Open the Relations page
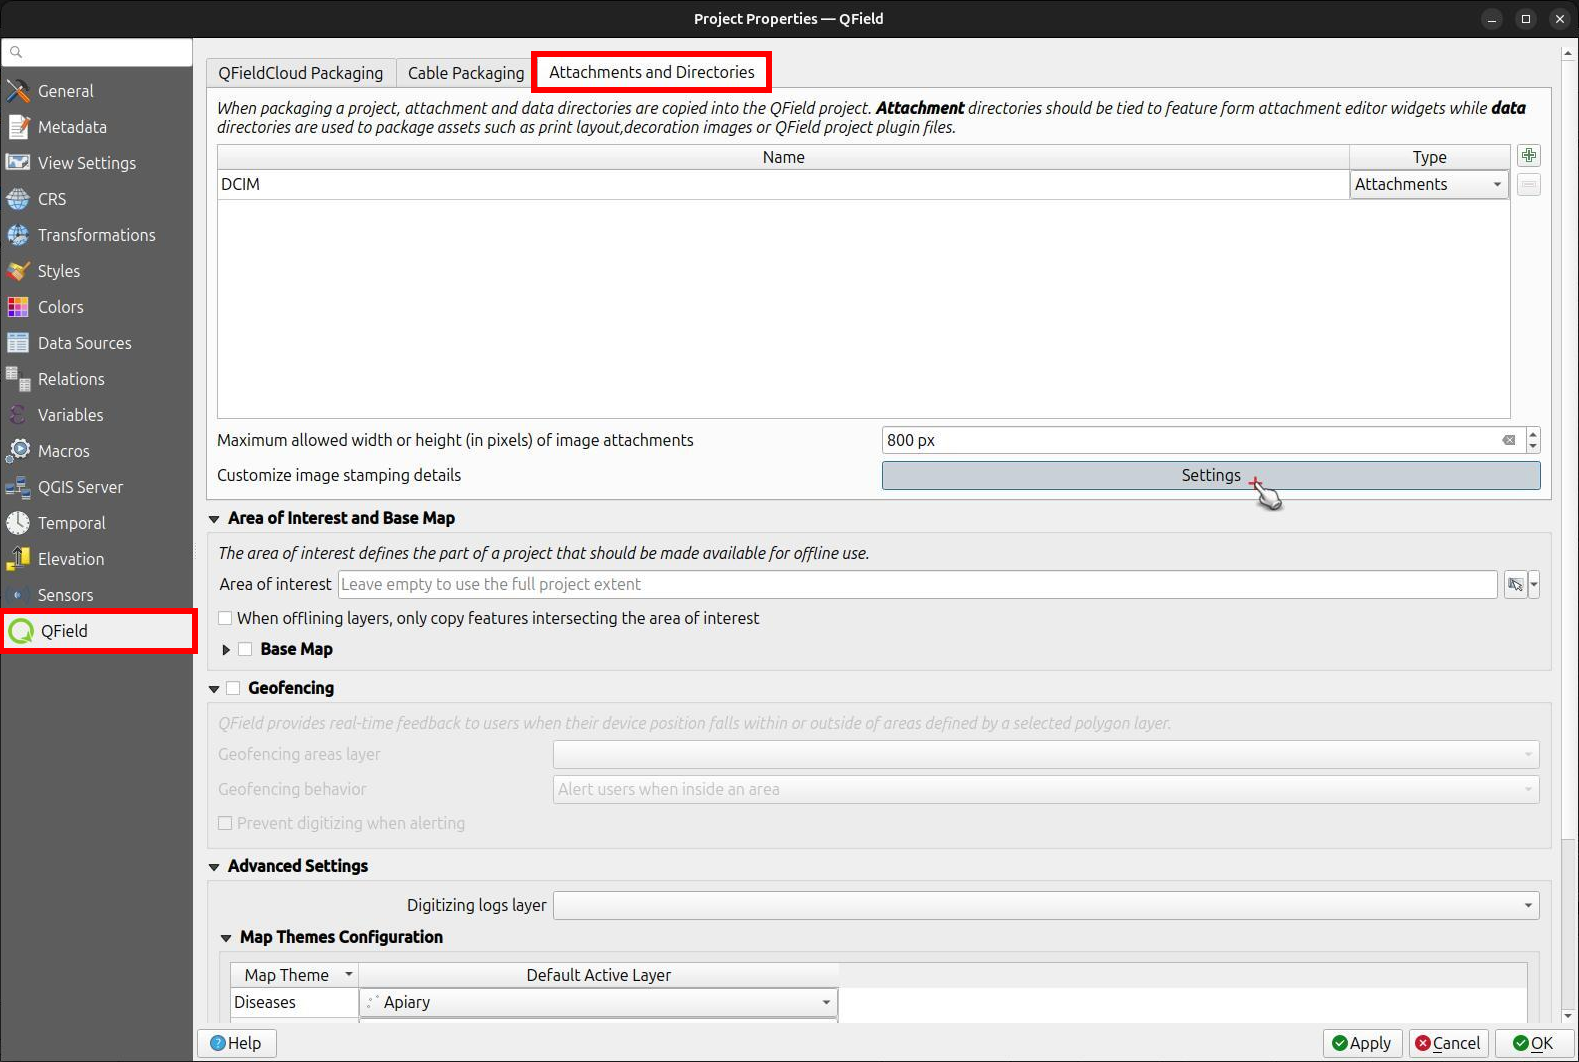 [x=96, y=379]
